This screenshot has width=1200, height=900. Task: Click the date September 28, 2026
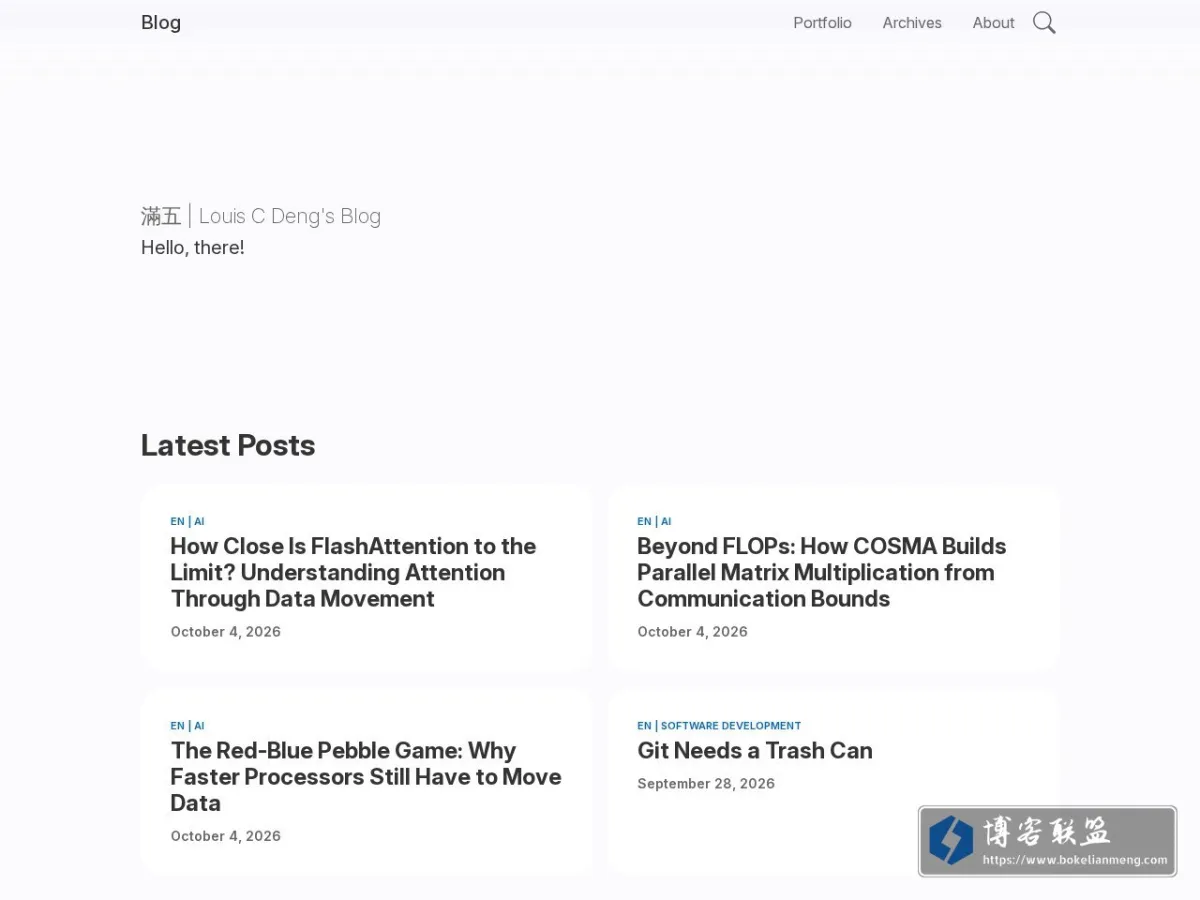pos(706,783)
